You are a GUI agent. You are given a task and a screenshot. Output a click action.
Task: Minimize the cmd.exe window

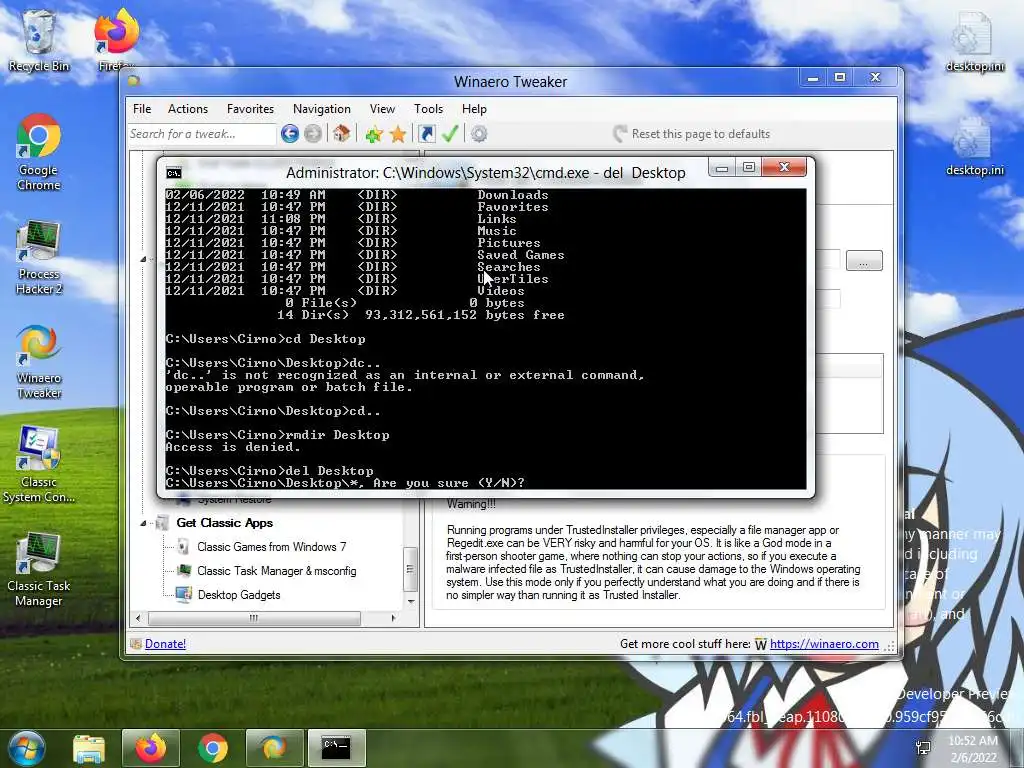(x=722, y=168)
